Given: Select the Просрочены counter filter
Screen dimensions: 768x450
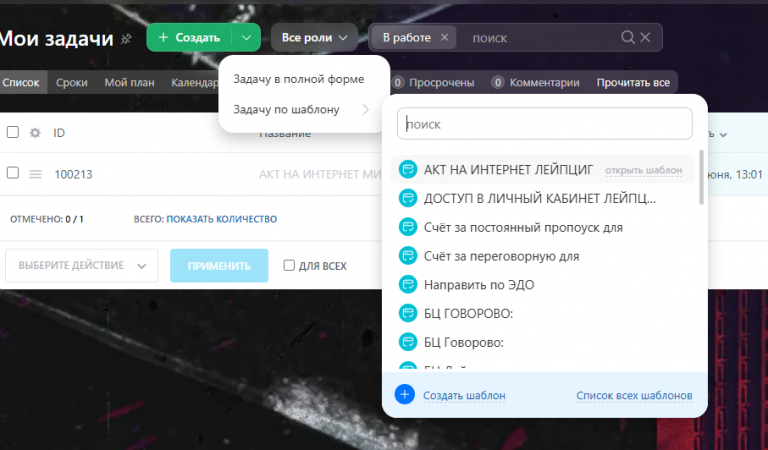Looking at the screenshot, I should click(433, 82).
